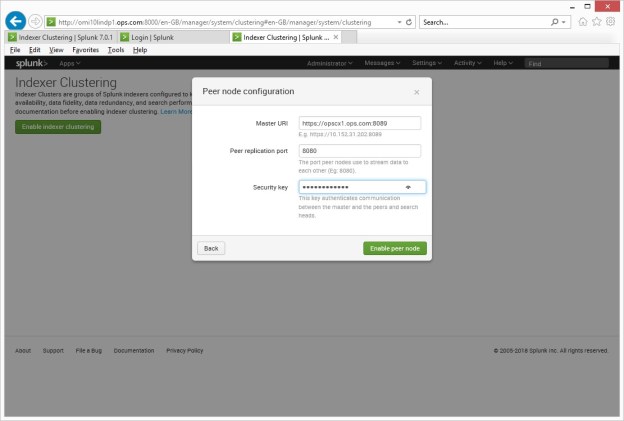Close the Peer node configuration dialog

(x=417, y=92)
